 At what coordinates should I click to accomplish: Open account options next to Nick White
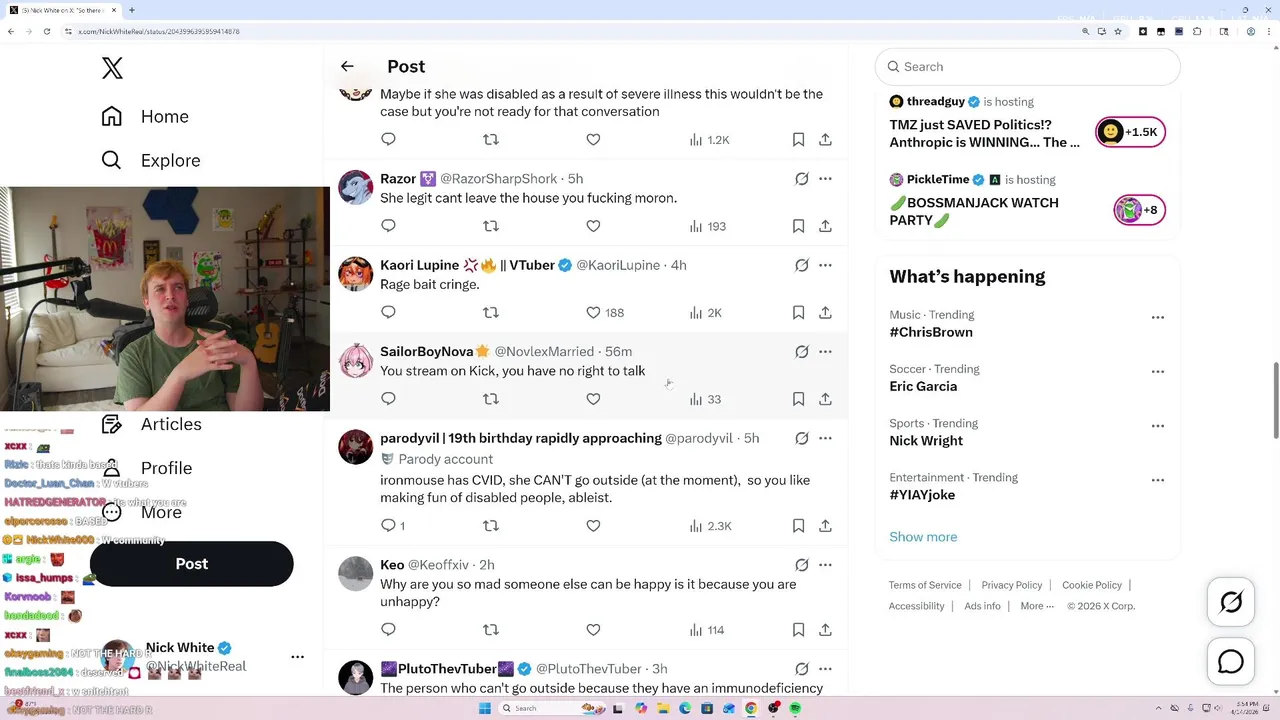click(x=297, y=657)
